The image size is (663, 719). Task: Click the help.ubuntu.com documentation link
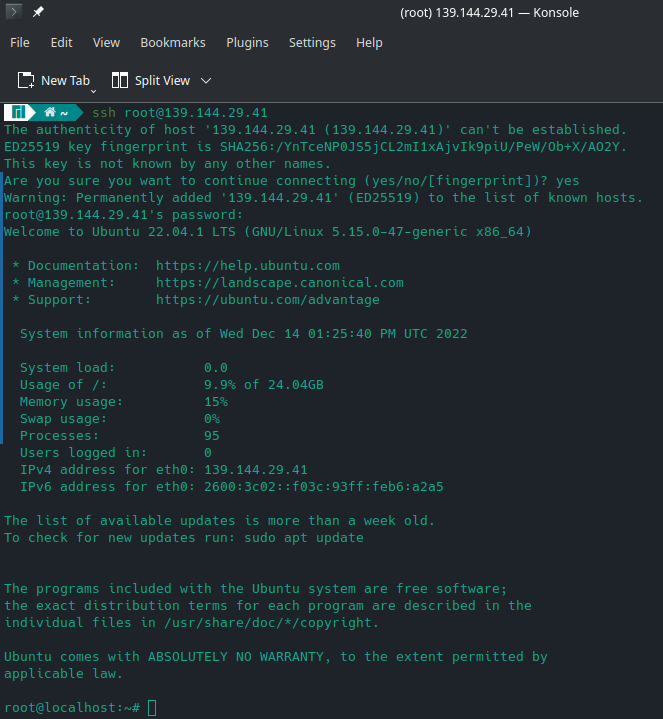click(x=248, y=266)
